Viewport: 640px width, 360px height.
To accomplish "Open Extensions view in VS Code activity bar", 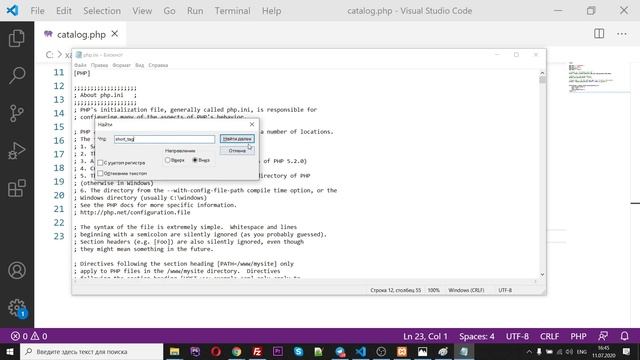I will tap(17, 188).
